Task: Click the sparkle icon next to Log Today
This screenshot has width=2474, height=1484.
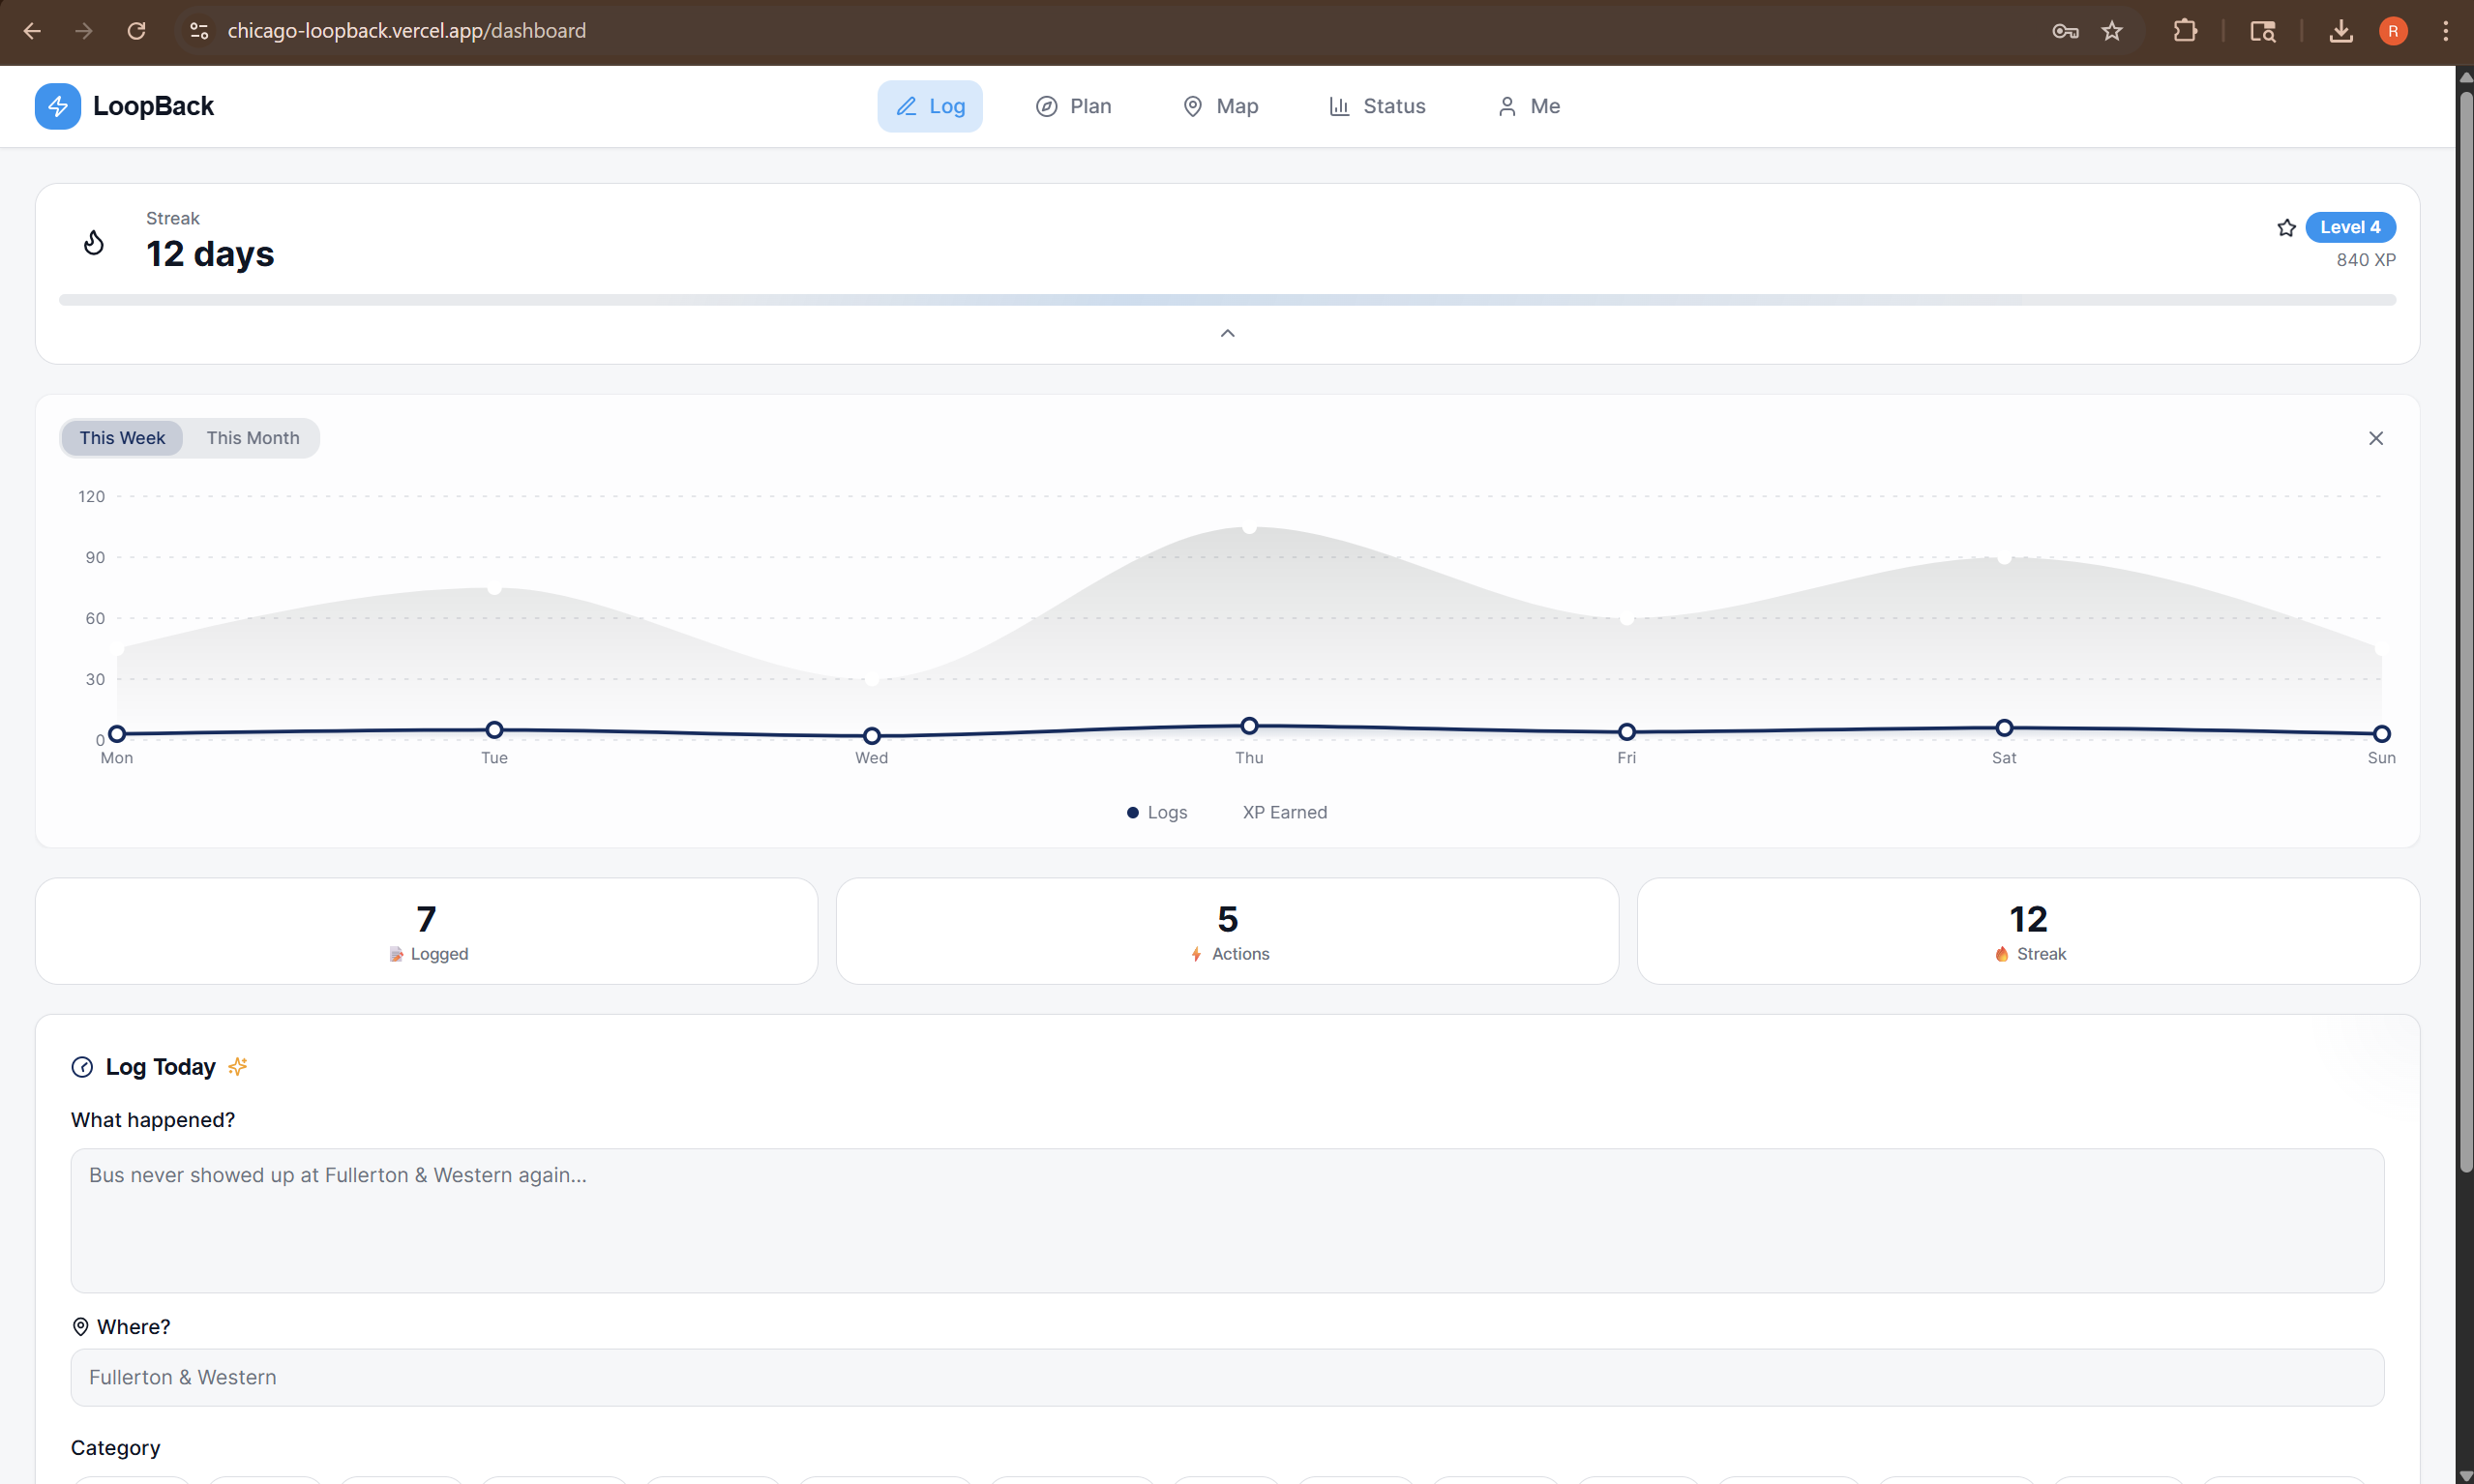Action: pos(237,1066)
